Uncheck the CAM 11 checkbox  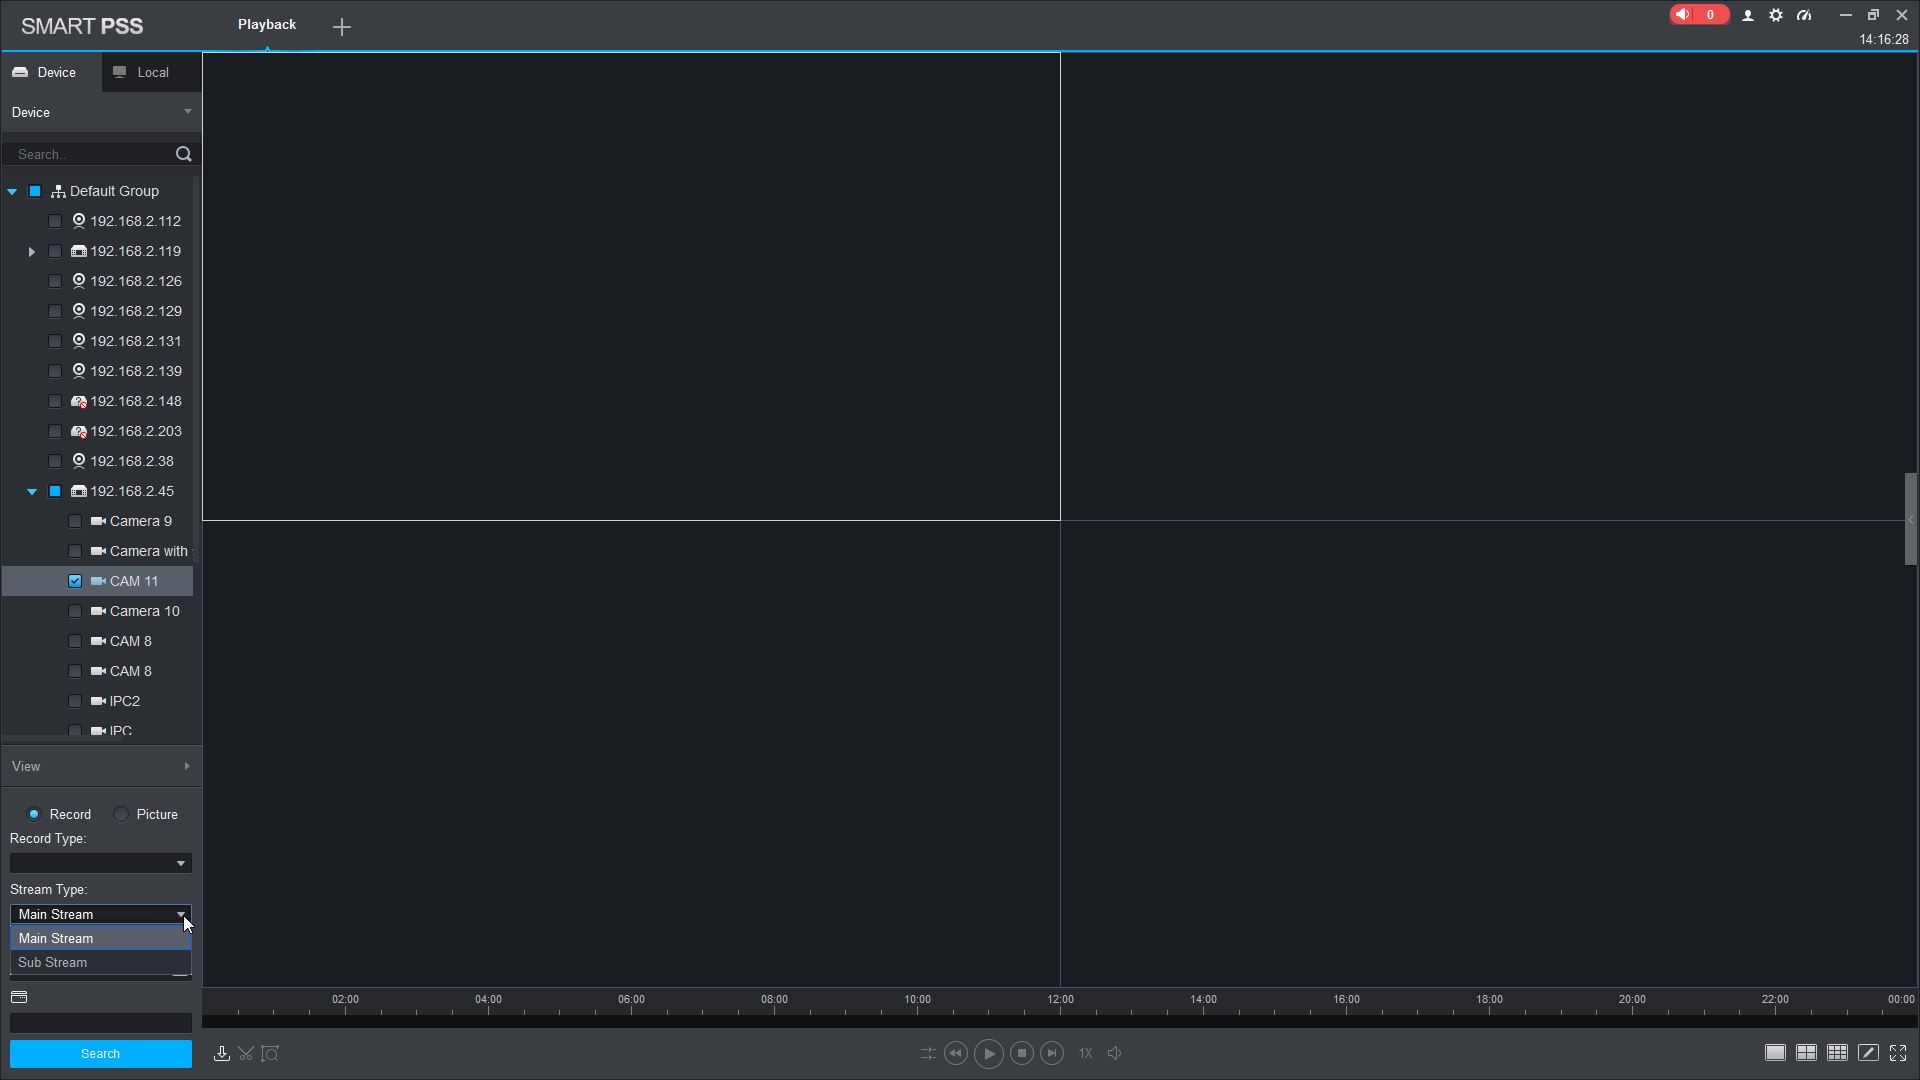coord(75,581)
